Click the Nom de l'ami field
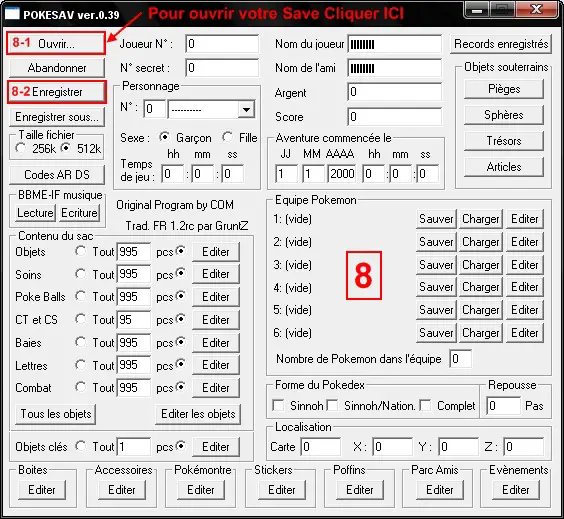Screen dimensions: 564x519 (395, 68)
